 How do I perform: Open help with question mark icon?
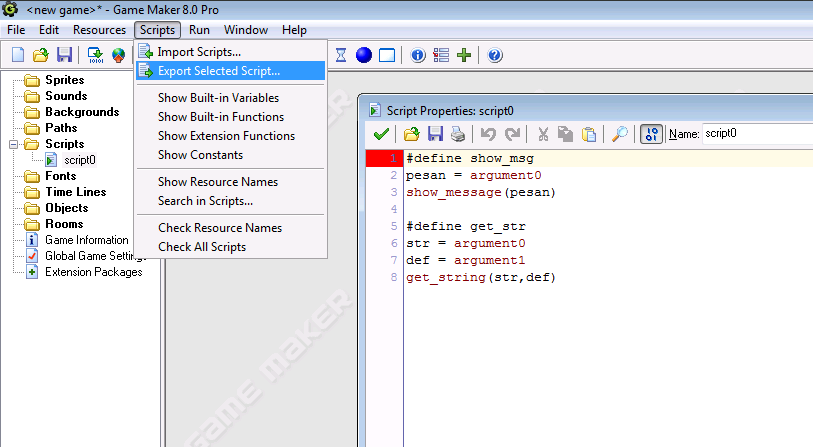click(x=495, y=55)
